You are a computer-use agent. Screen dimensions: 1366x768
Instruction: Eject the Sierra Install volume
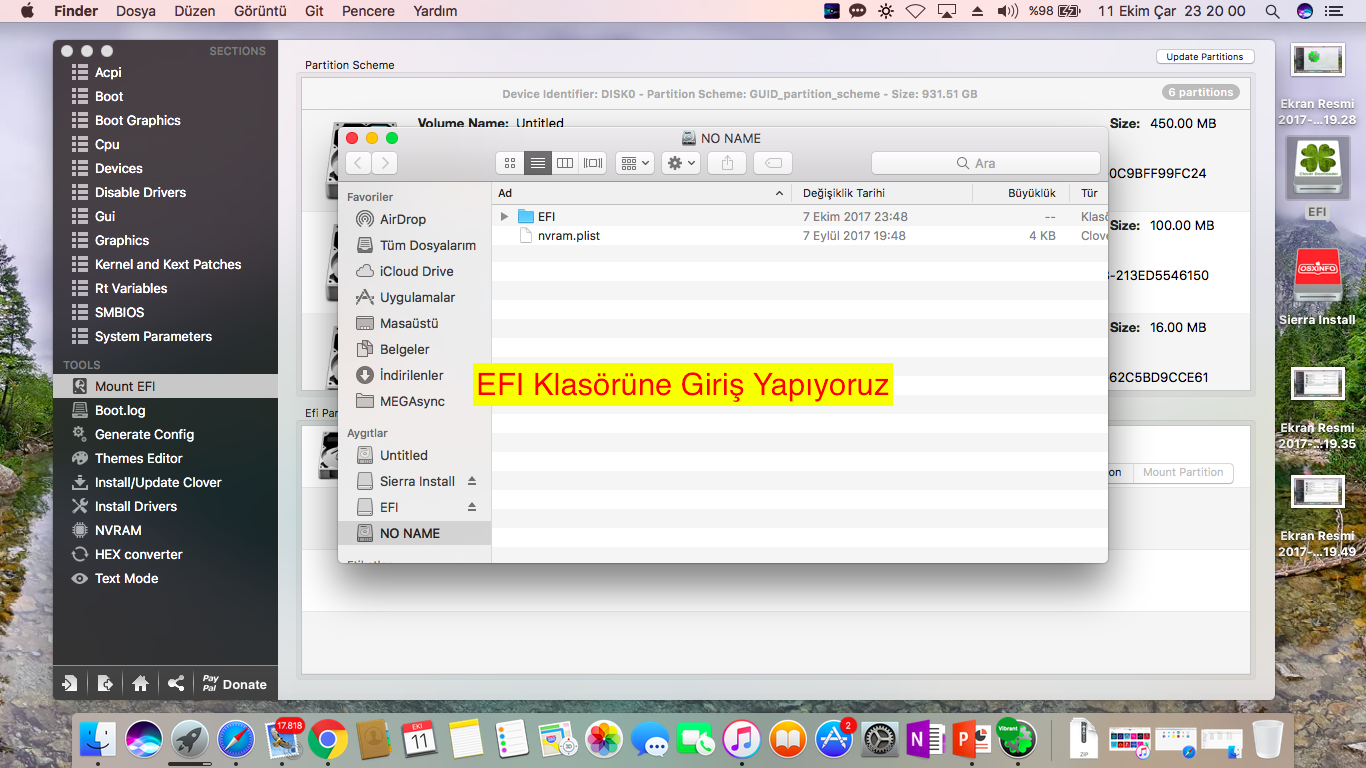(472, 481)
